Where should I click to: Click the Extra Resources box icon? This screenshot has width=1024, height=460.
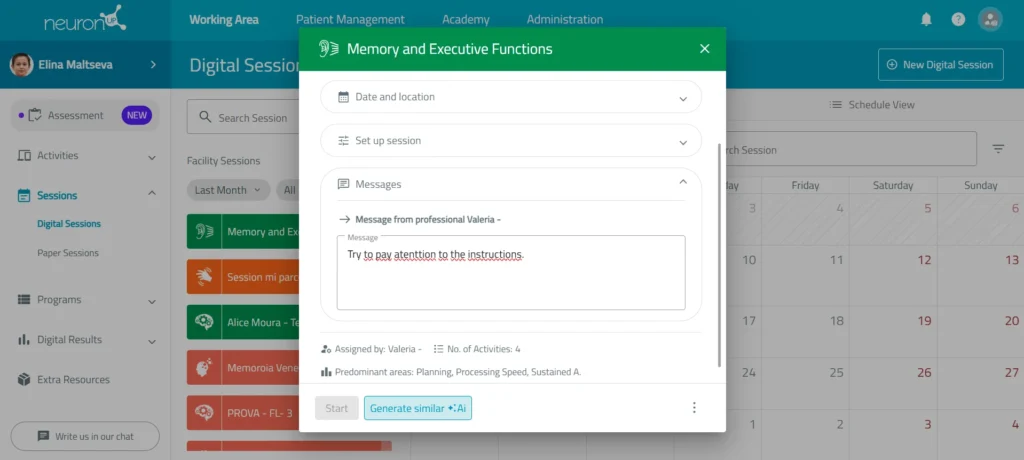(24, 380)
